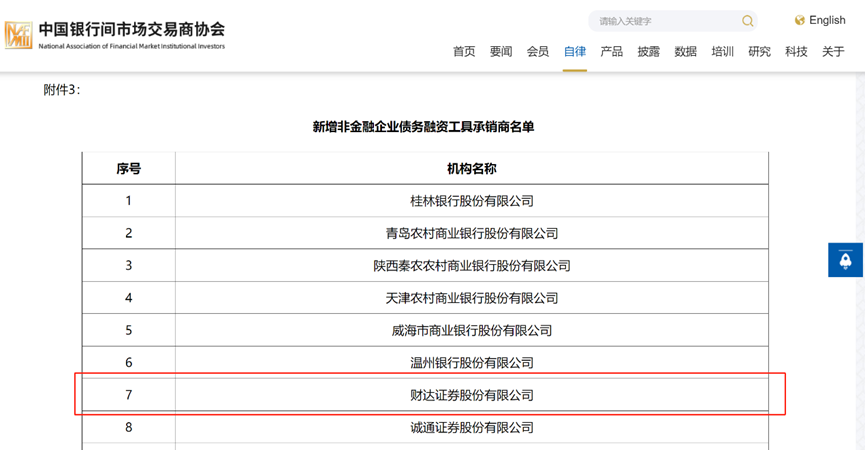
Task: Switch language to English
Action: pyautogui.click(x=827, y=20)
